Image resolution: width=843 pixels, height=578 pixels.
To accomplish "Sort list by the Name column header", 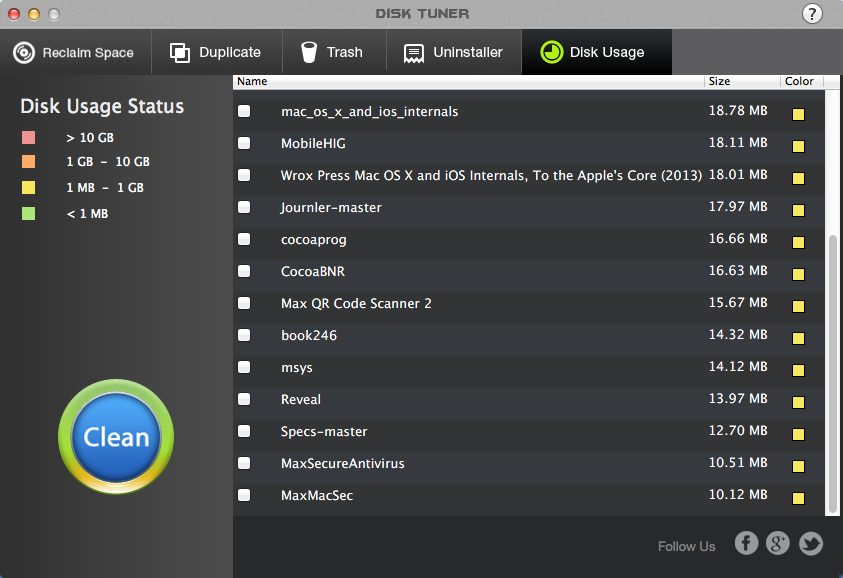I will pos(468,81).
